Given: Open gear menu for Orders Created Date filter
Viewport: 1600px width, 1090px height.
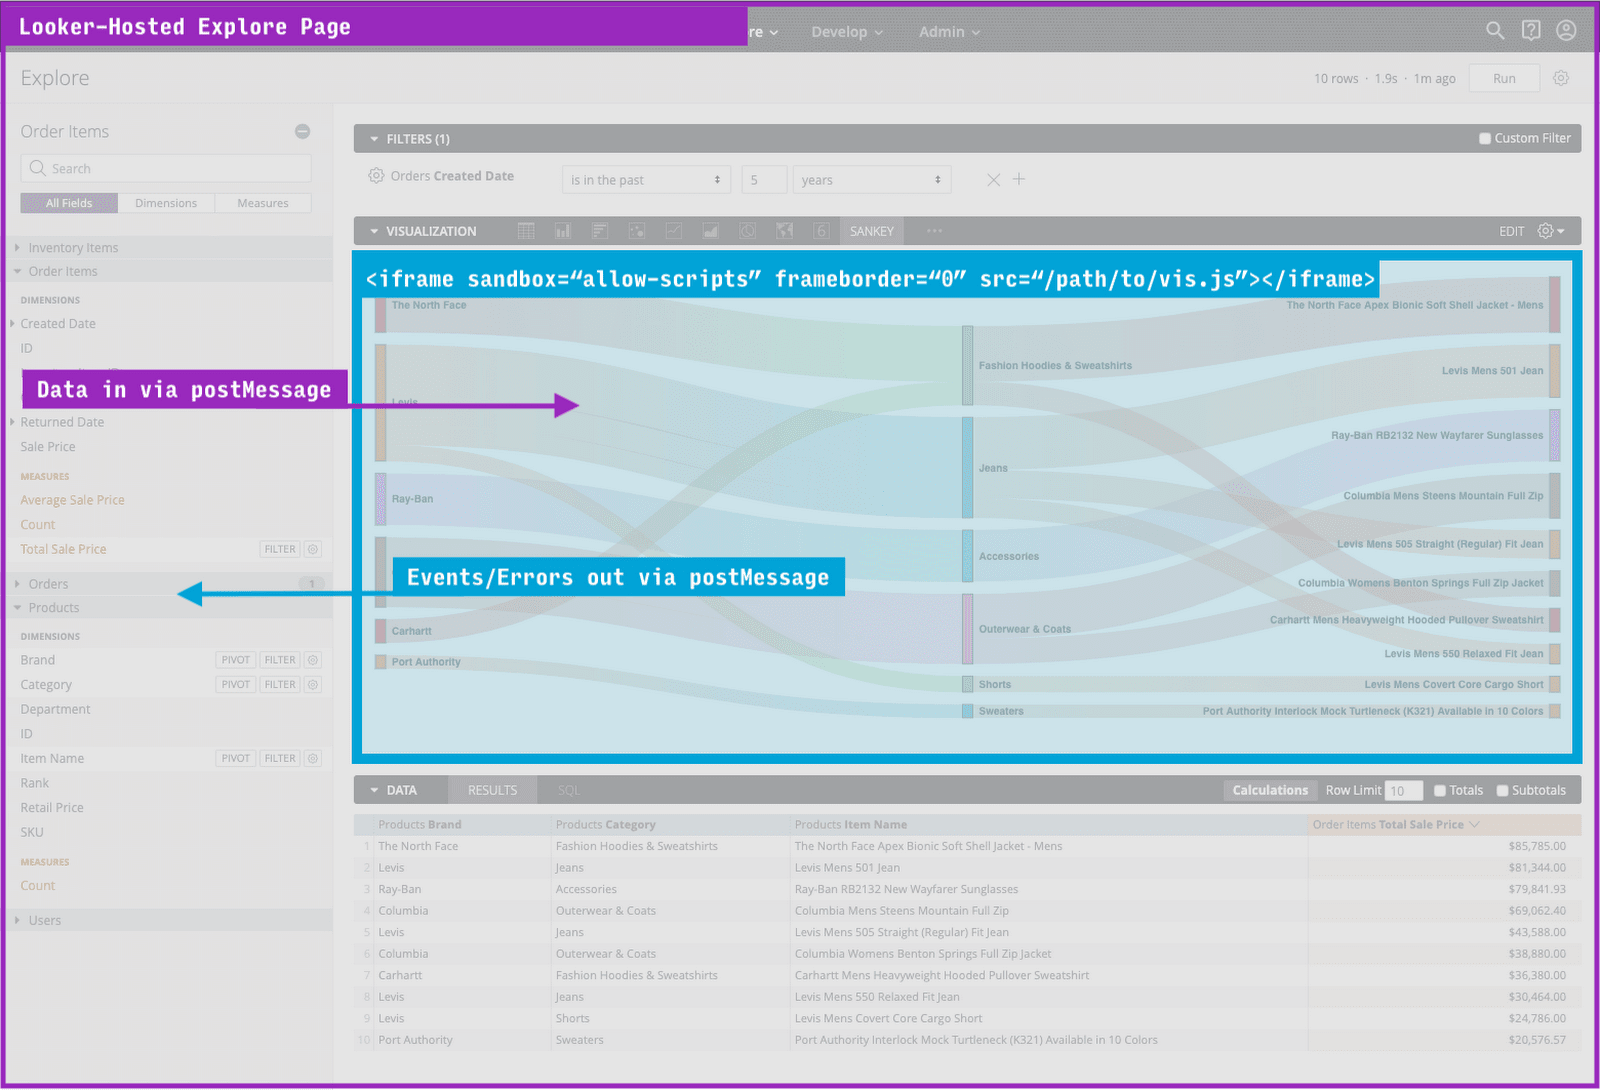Looking at the screenshot, I should coord(376,176).
